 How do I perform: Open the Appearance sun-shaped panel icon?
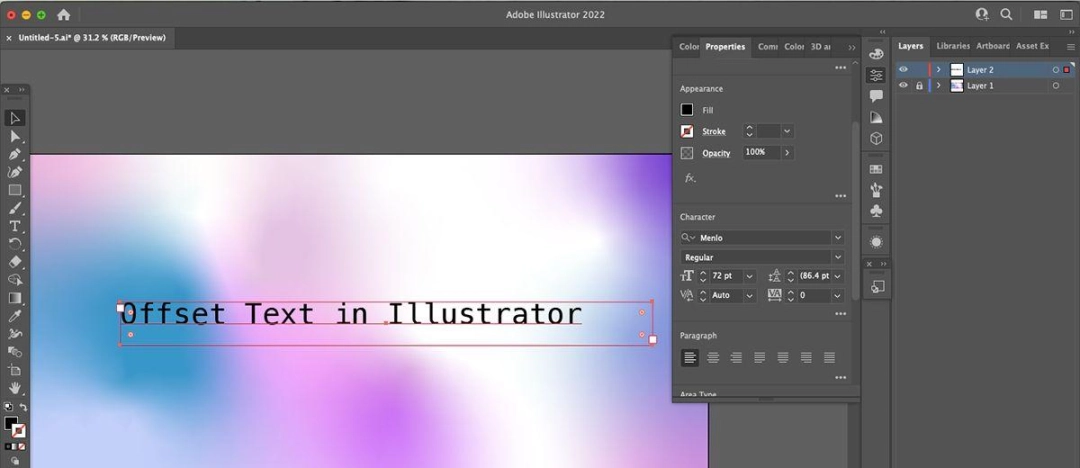[876, 242]
